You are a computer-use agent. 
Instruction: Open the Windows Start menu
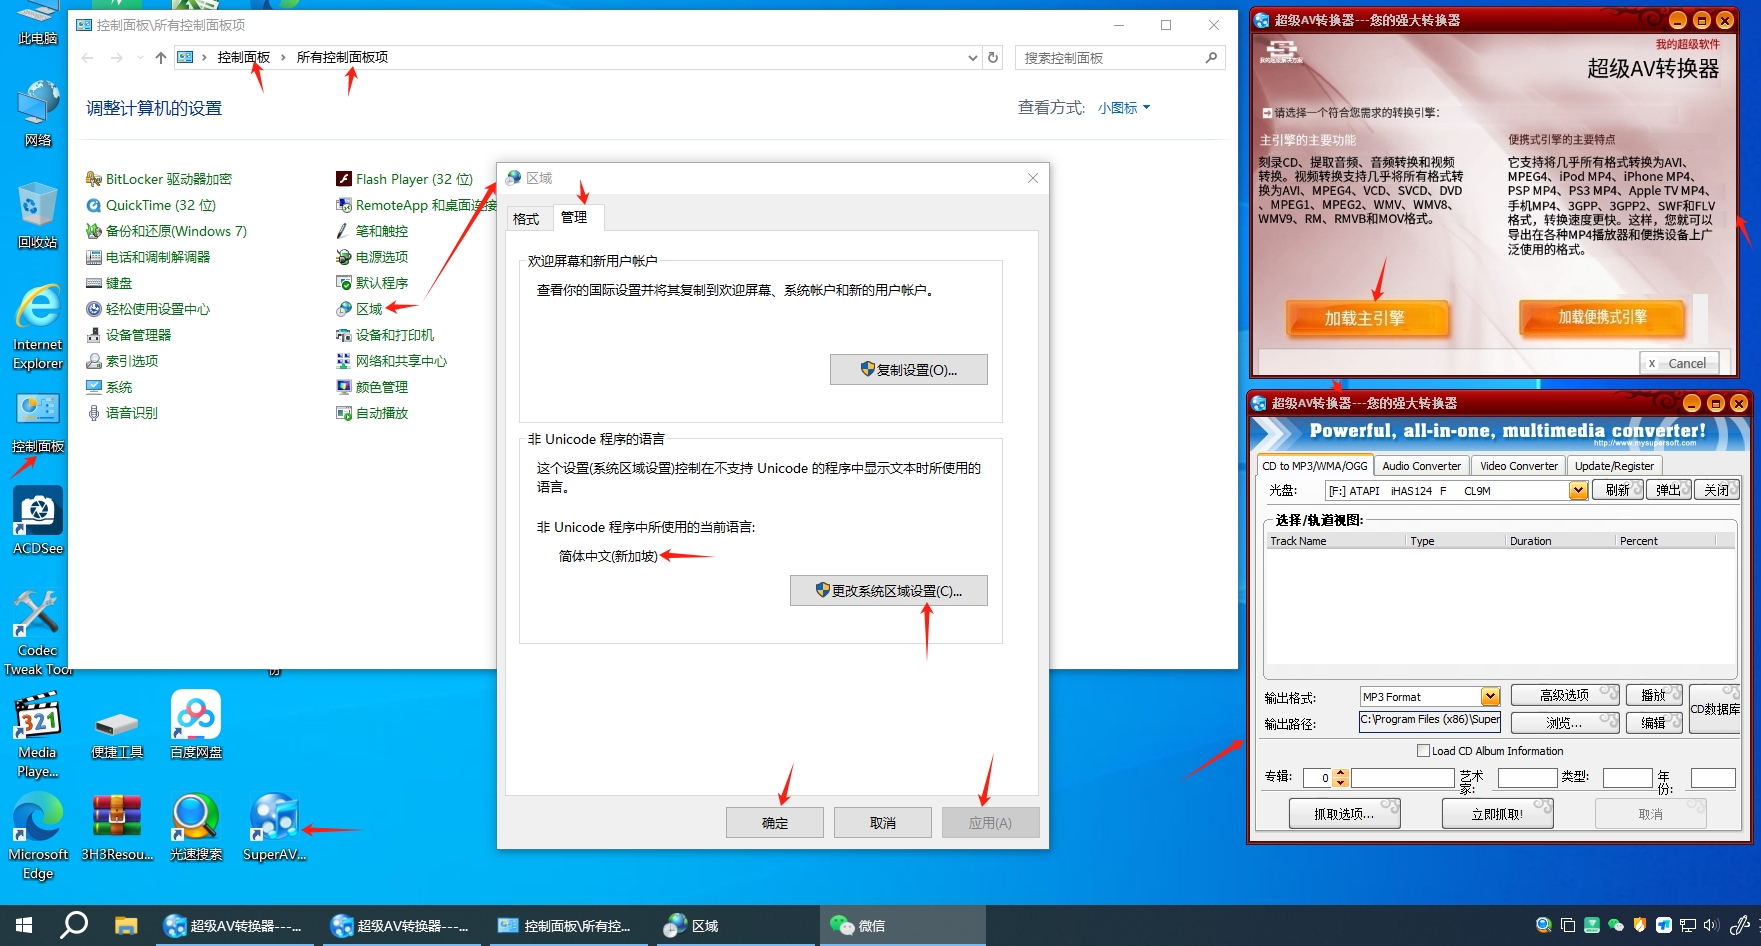[x=24, y=925]
